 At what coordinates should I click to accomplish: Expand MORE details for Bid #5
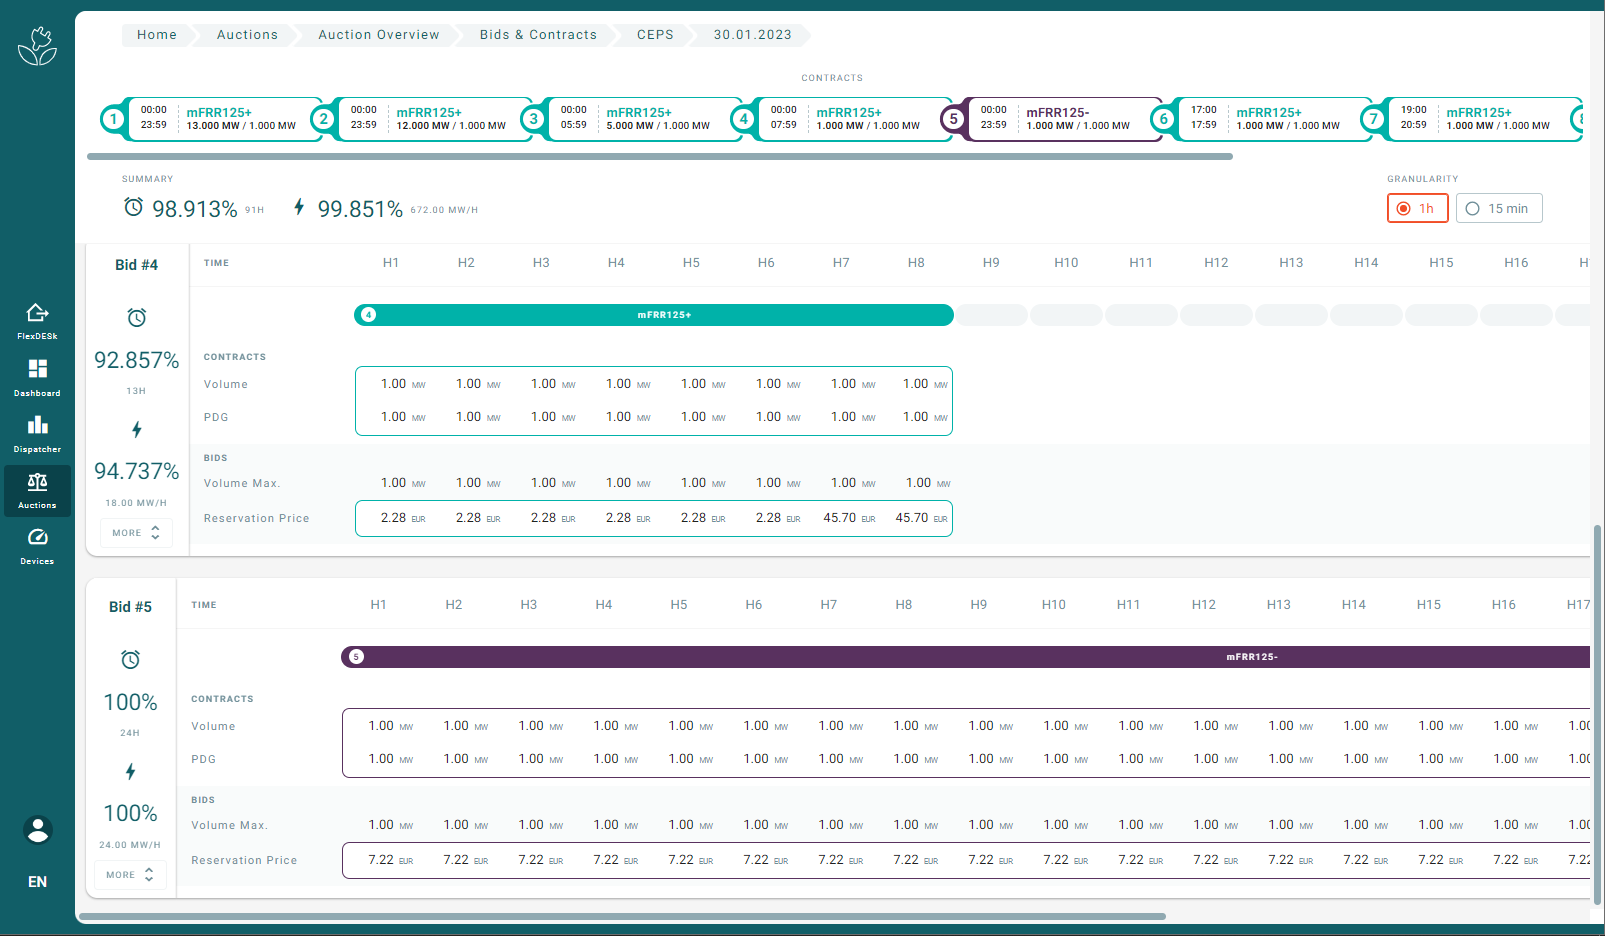click(130, 875)
